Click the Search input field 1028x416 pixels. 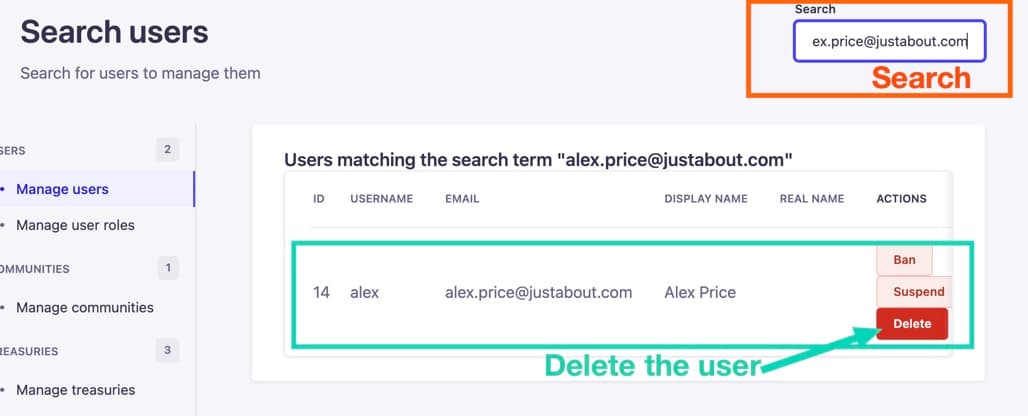(889, 42)
